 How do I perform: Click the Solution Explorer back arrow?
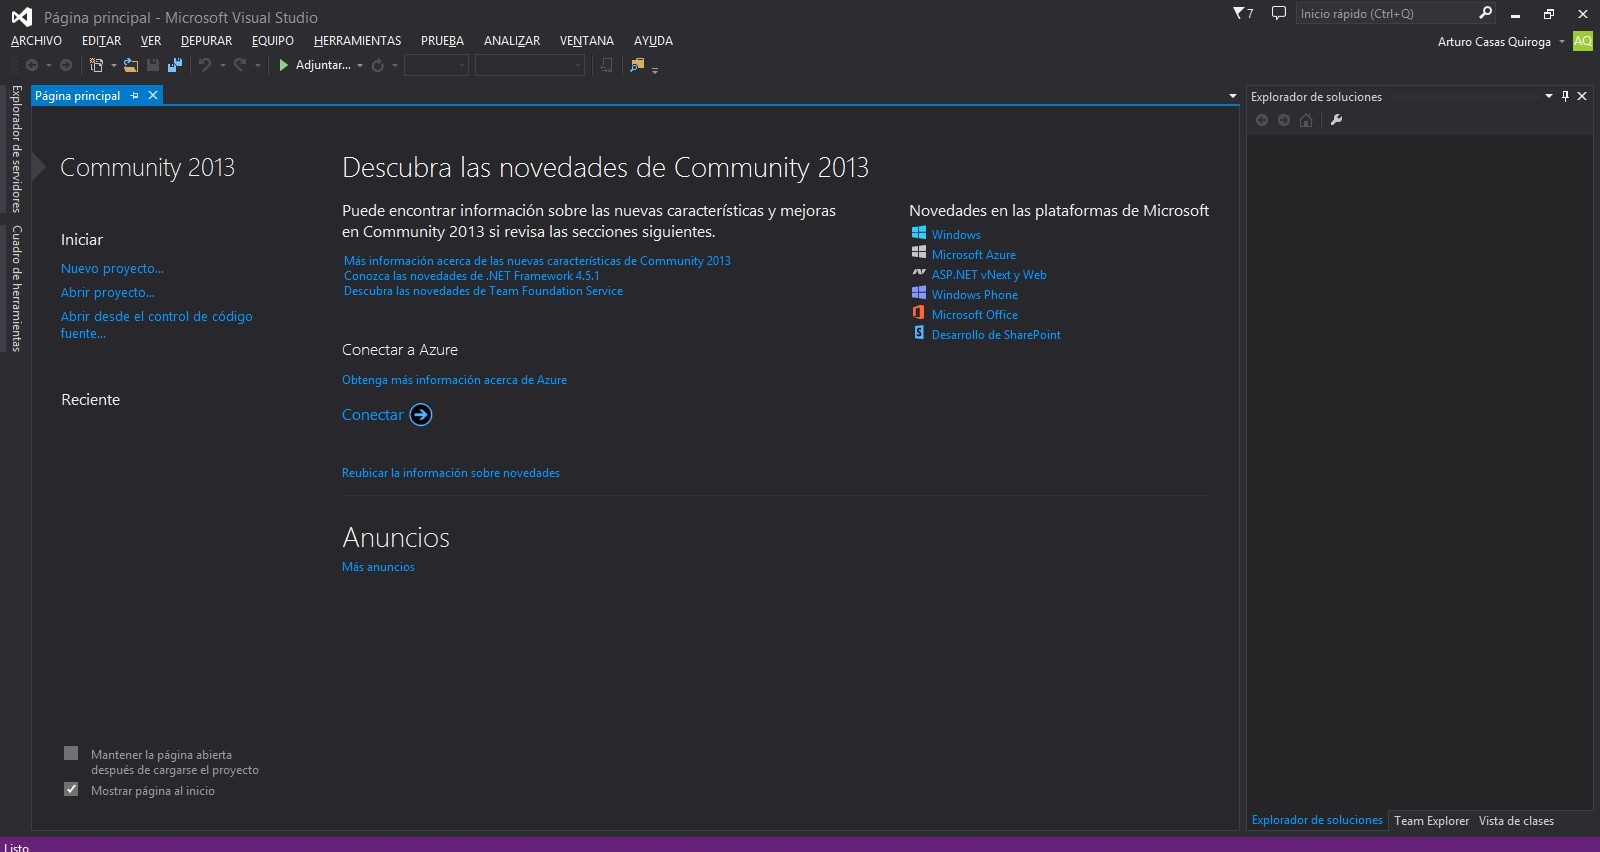[1262, 120]
